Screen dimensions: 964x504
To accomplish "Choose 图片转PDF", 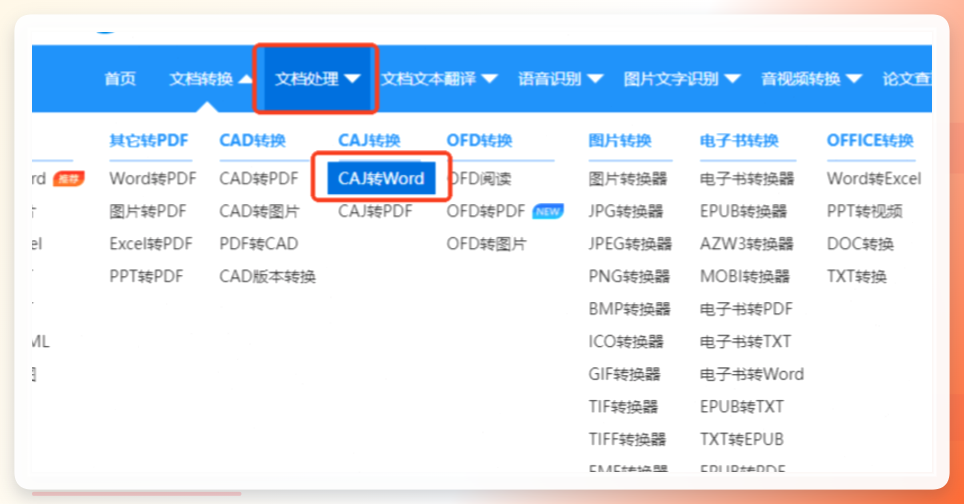I will point(148,211).
